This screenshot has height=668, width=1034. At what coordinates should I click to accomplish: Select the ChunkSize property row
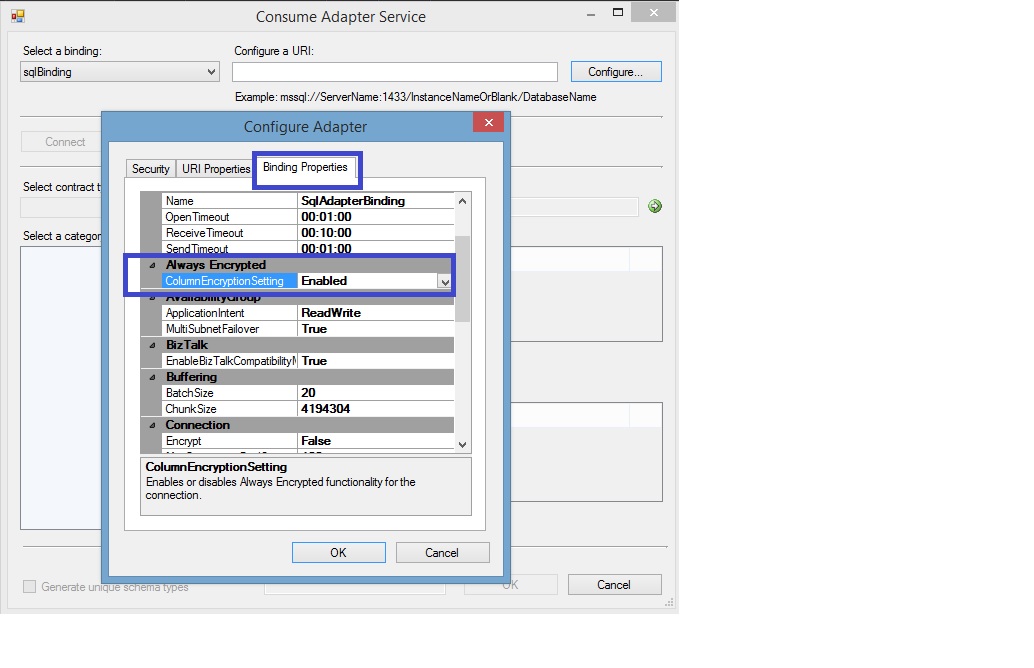point(308,409)
